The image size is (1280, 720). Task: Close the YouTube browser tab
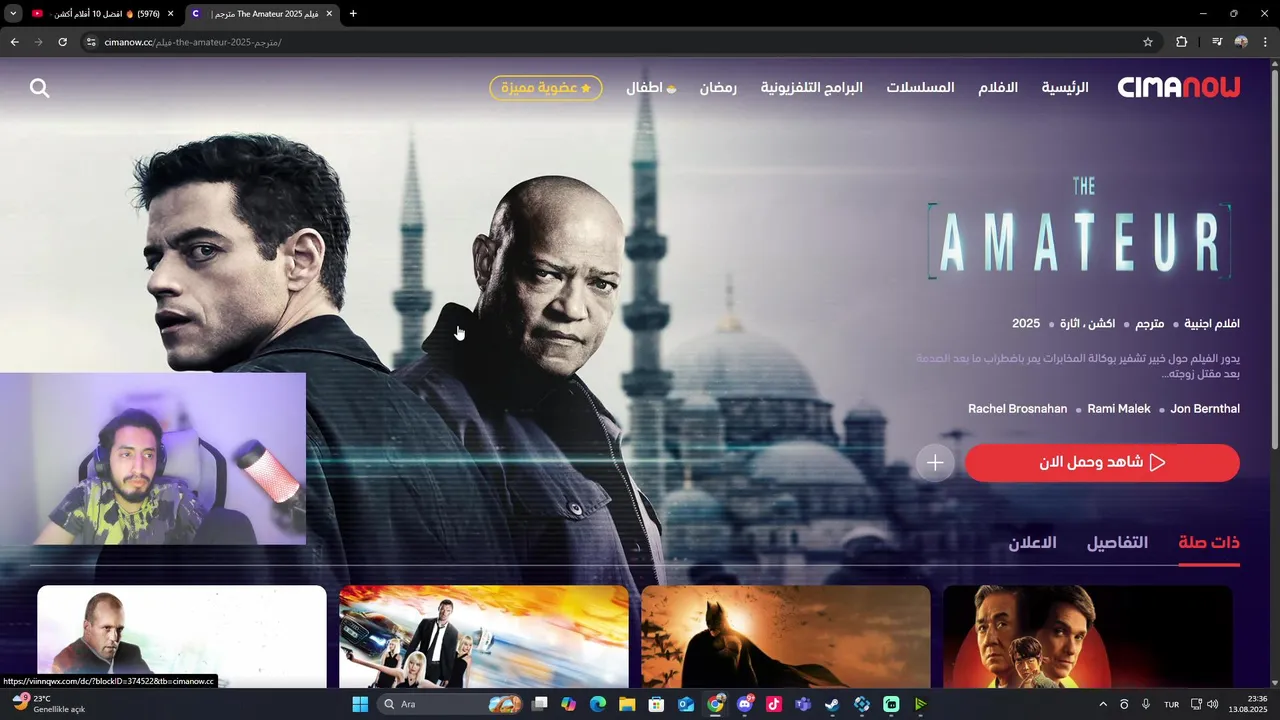click(170, 14)
